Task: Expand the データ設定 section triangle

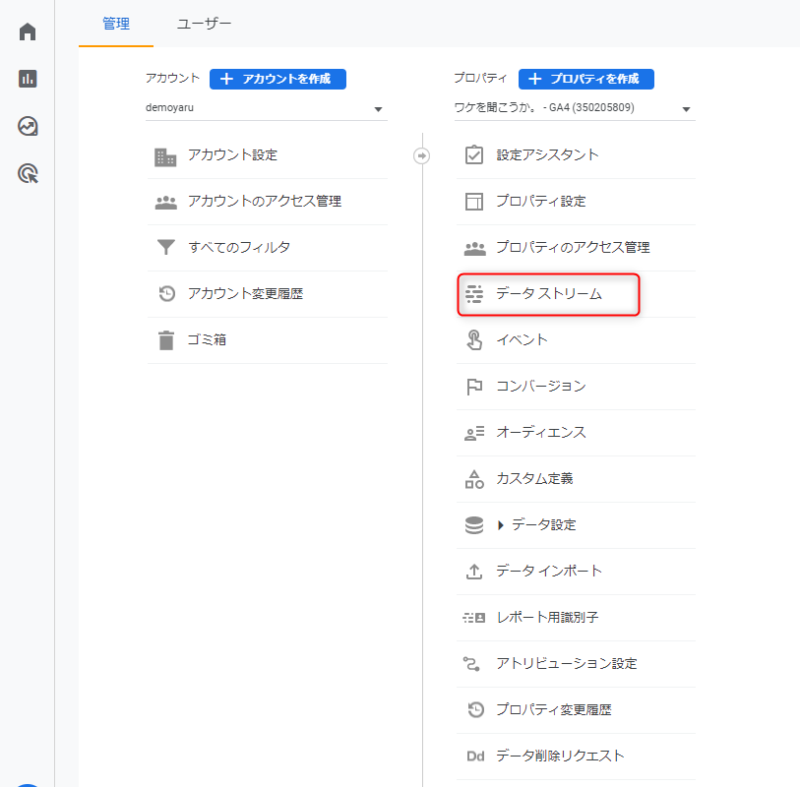Action: [x=501, y=525]
